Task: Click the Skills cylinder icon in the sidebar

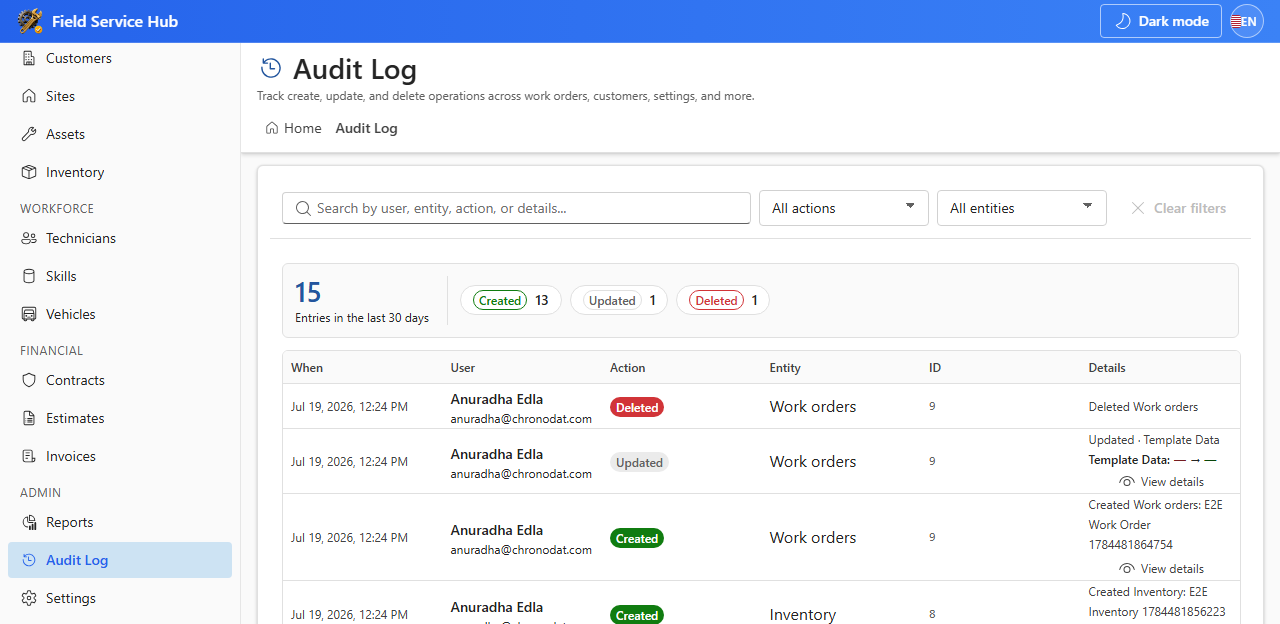Action: 29,276
